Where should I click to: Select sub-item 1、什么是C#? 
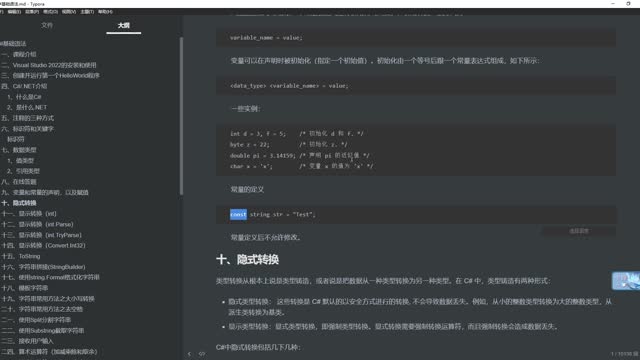24,97
